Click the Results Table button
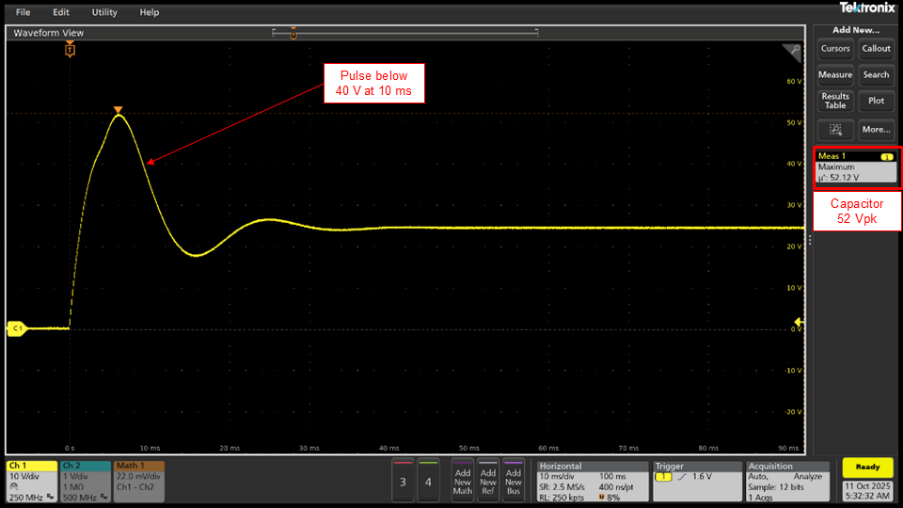This screenshot has width=903, height=508. pos(835,101)
